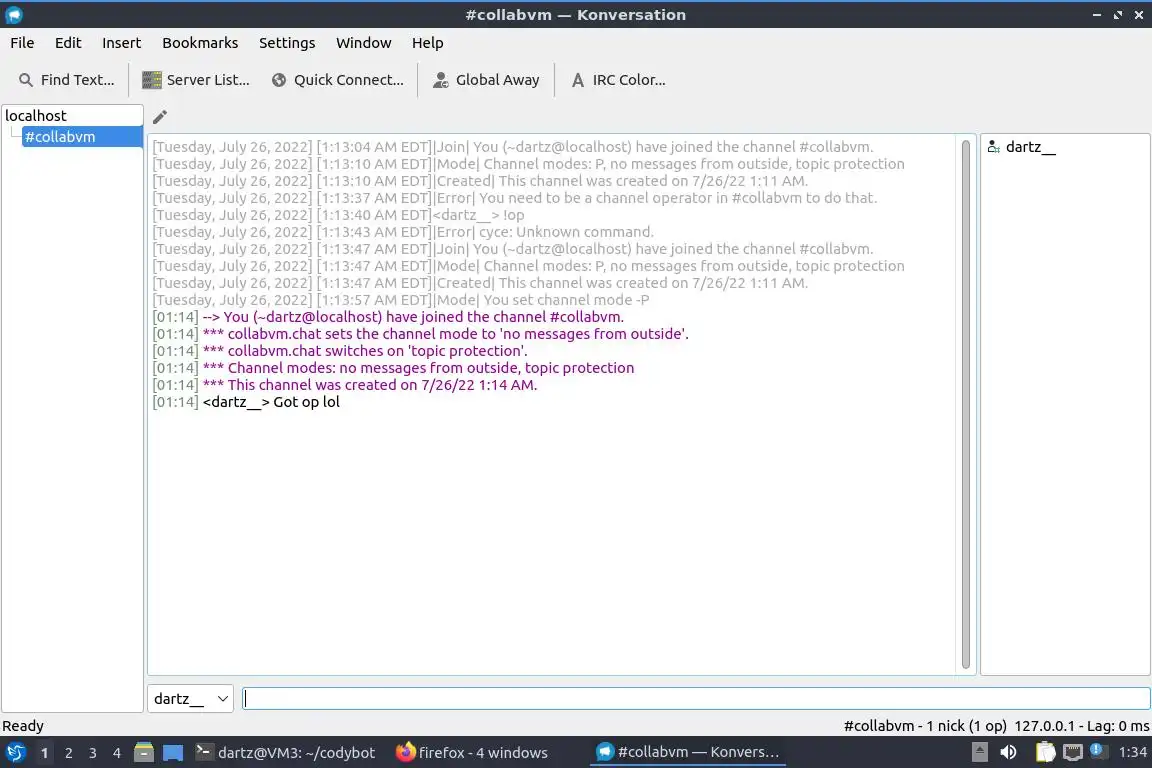Close the Konversation window
The image size is (1152, 768).
pyautogui.click(x=1139, y=15)
